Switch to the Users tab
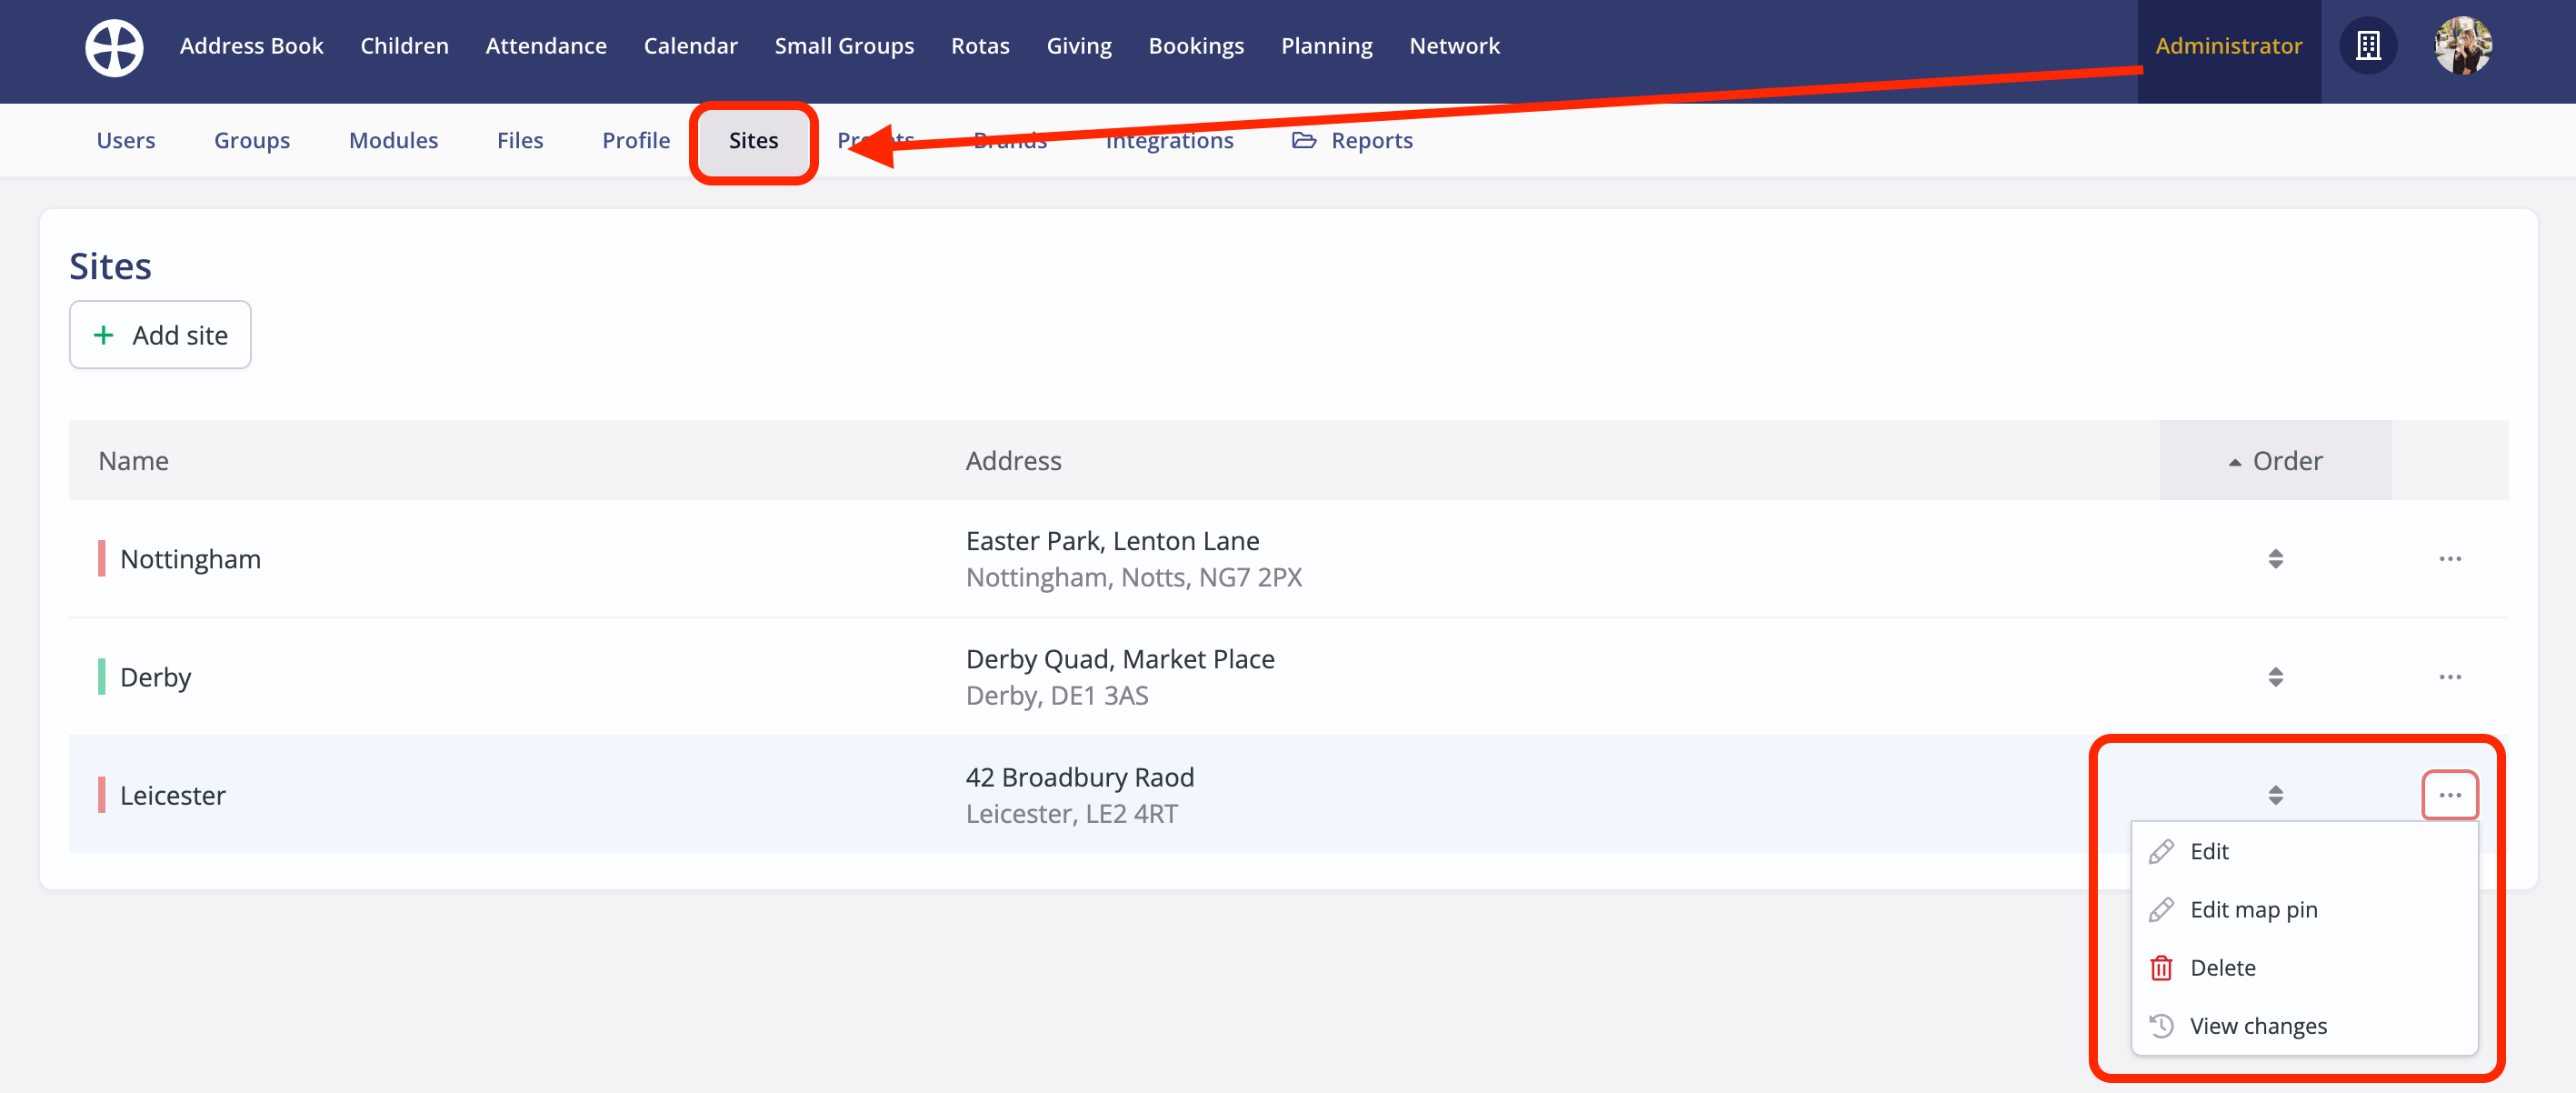This screenshot has width=2576, height=1093. click(125, 140)
